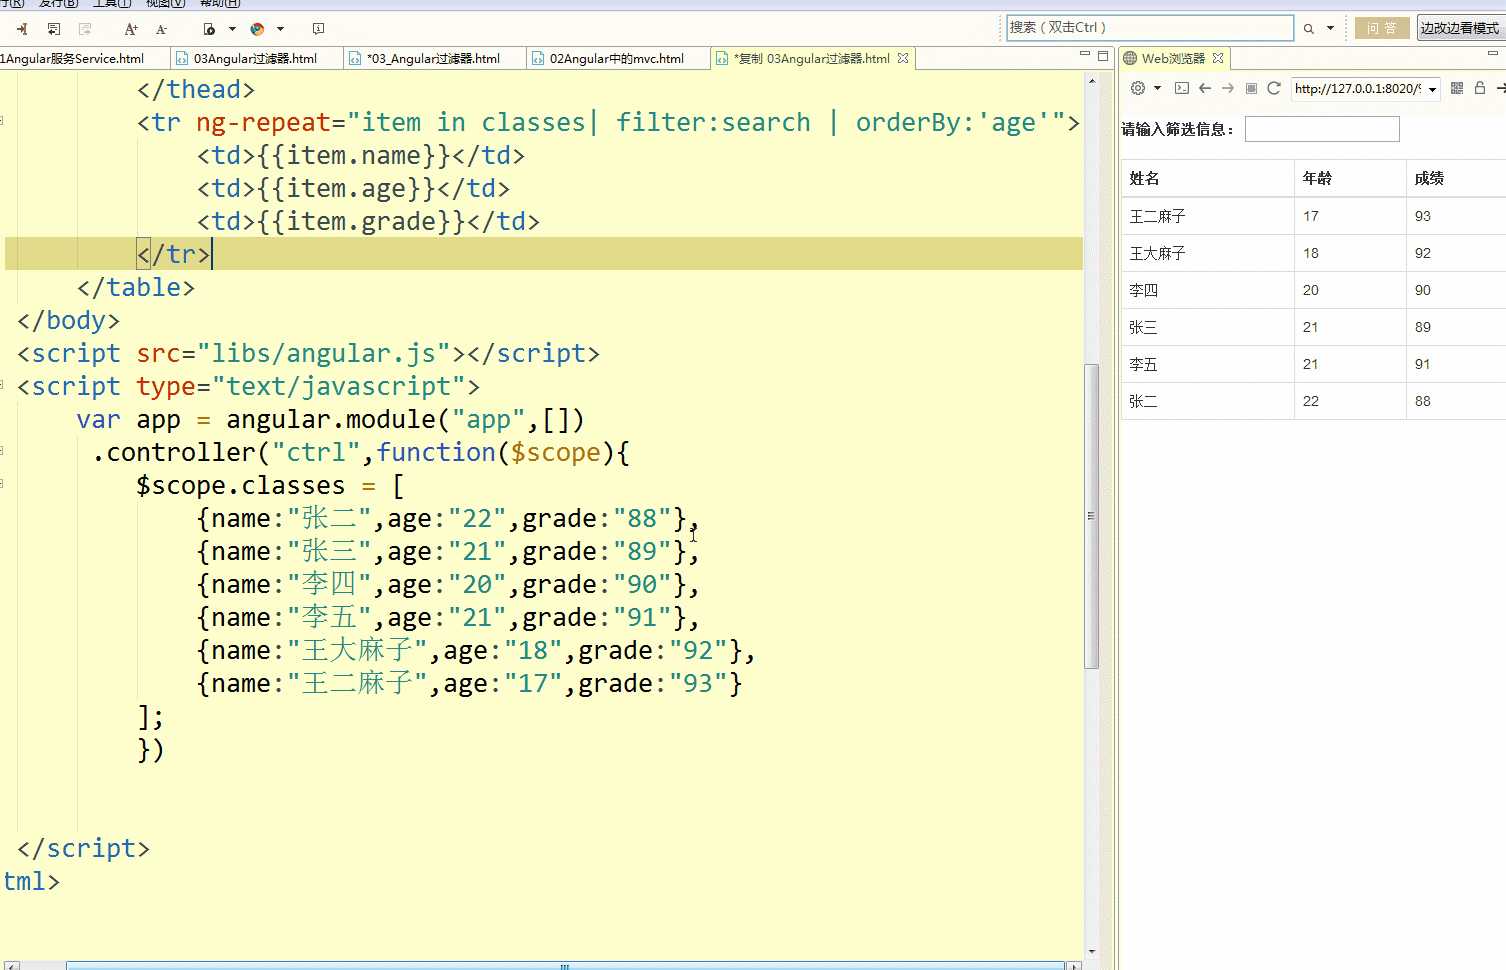Screen dimensions: 1506x970
Task: Click the 问答 button
Action: click(x=1382, y=28)
